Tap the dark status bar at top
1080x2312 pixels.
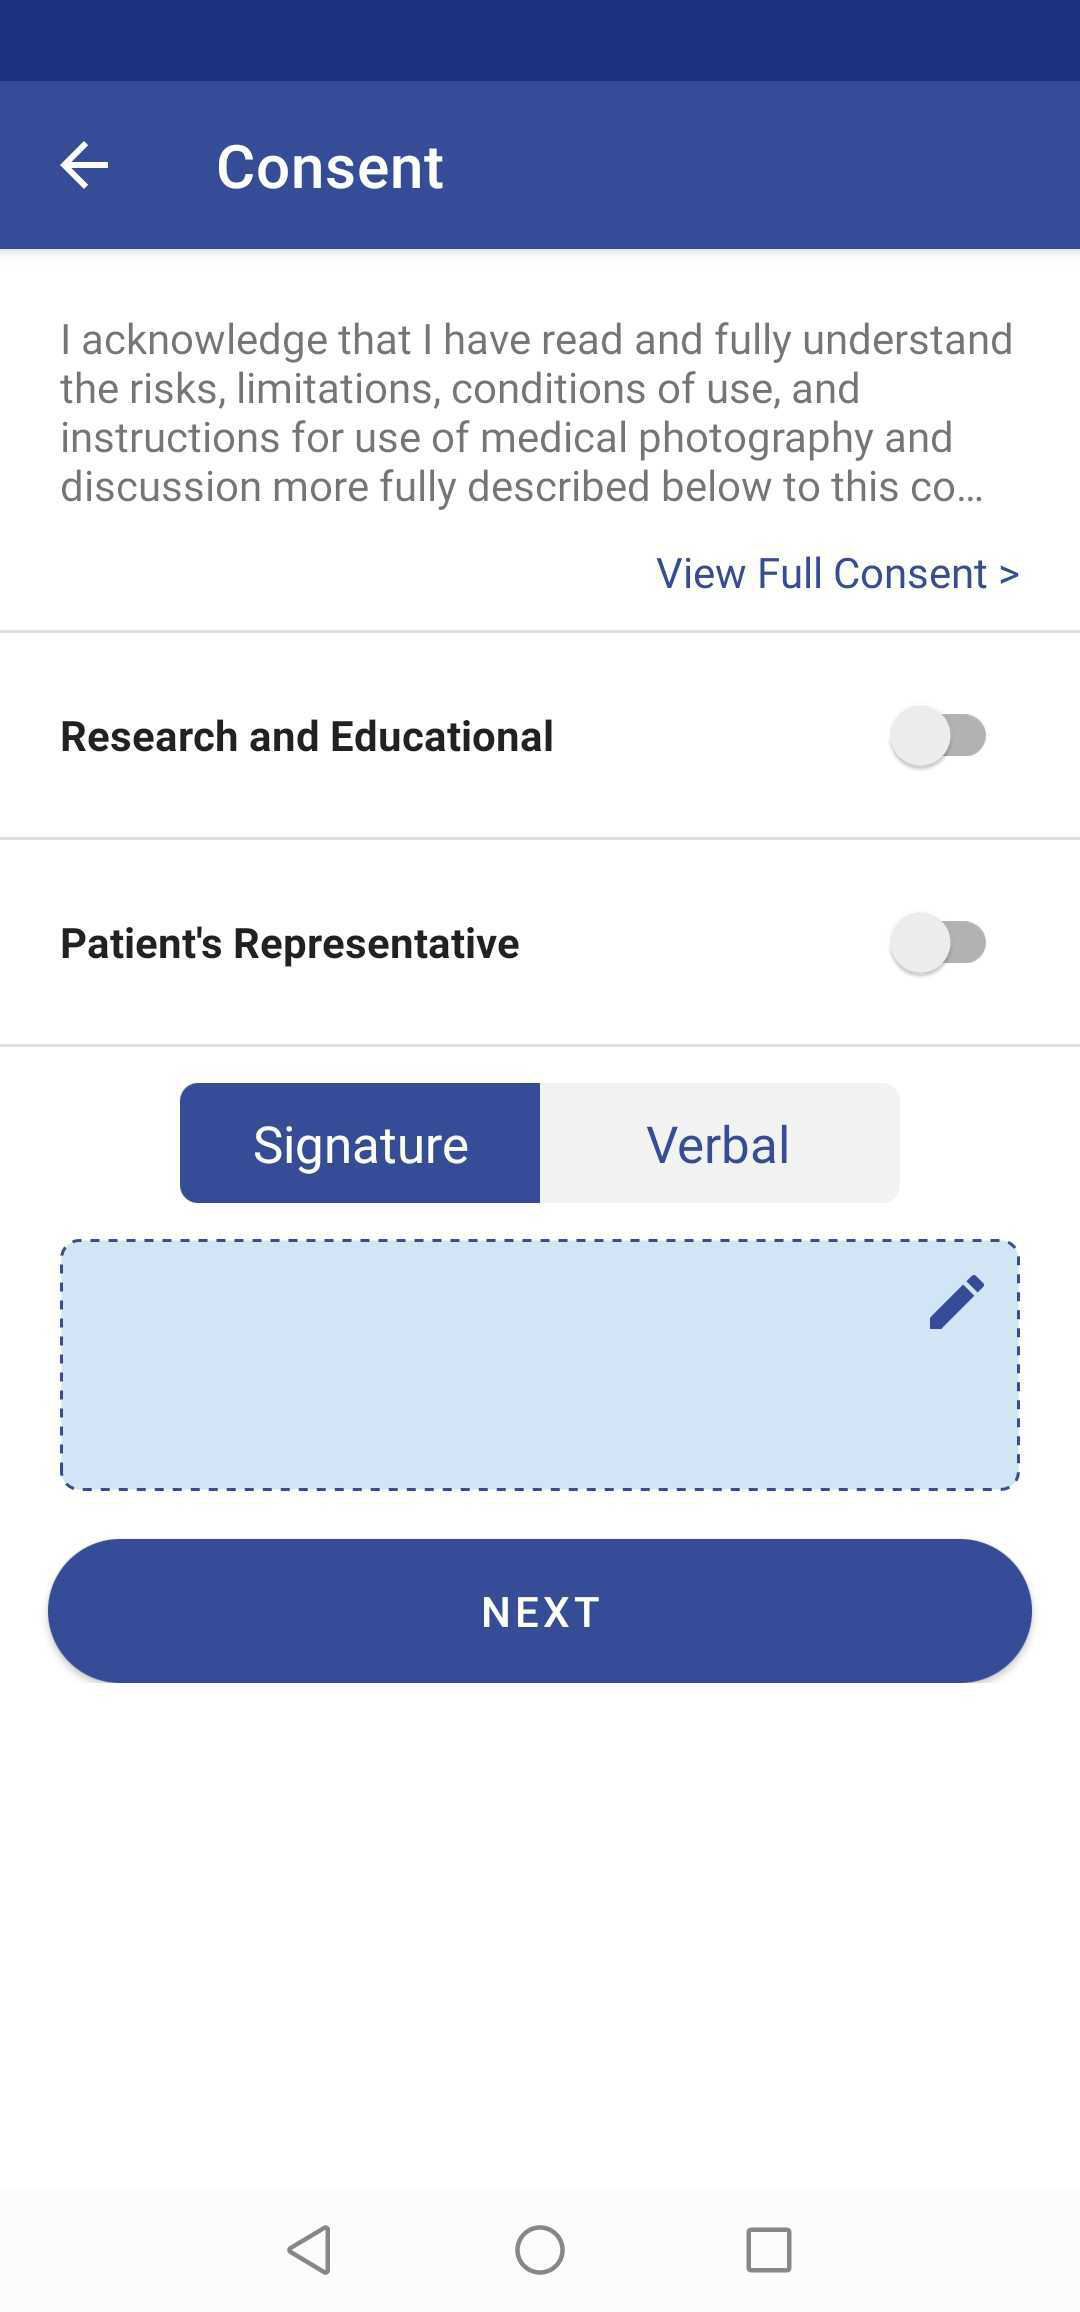[x=540, y=40]
